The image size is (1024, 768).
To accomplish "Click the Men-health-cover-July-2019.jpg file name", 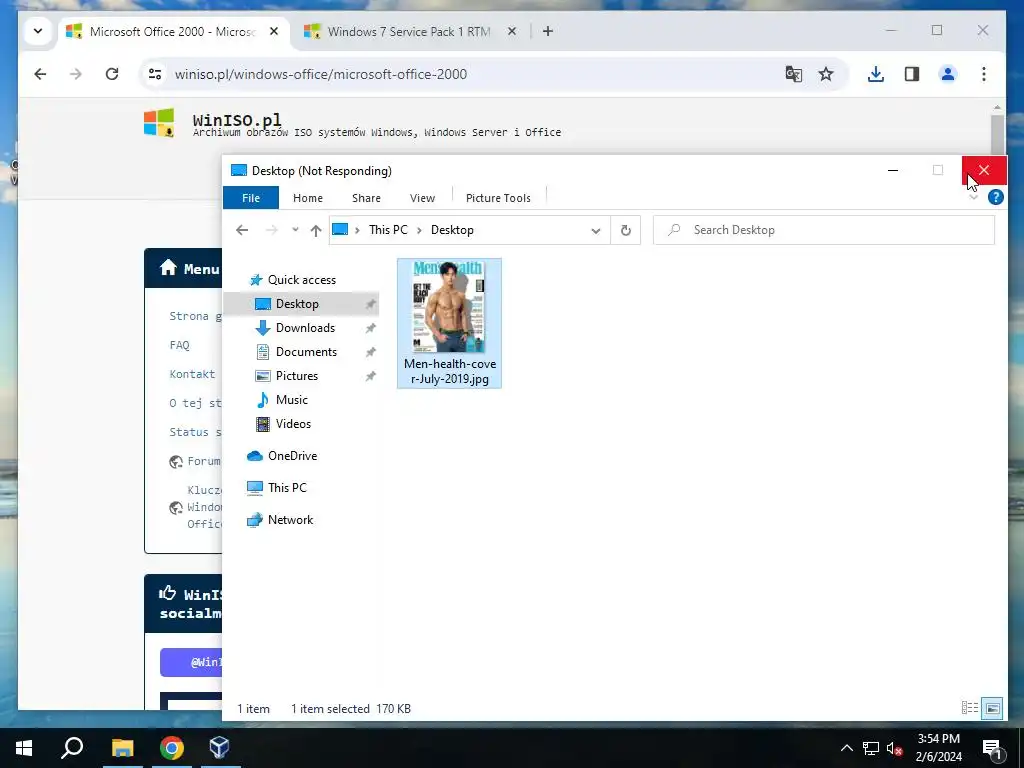I will tap(450, 372).
